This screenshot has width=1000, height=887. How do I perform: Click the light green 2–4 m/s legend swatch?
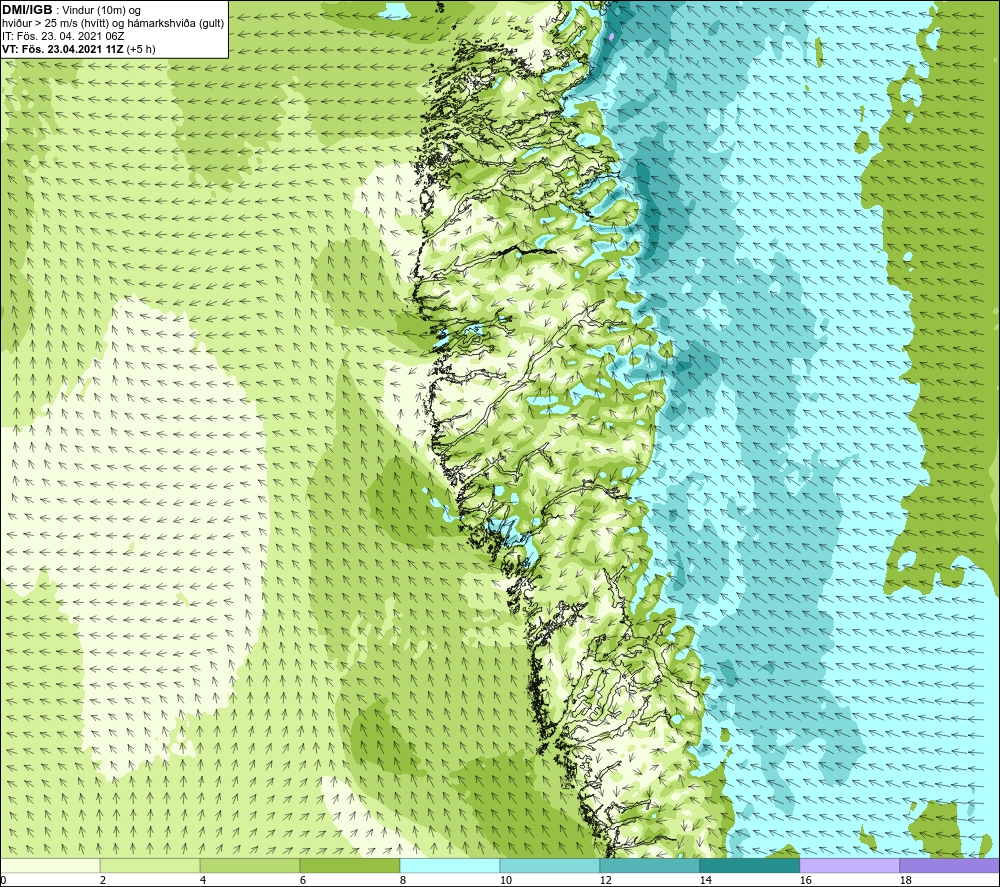coord(150,866)
